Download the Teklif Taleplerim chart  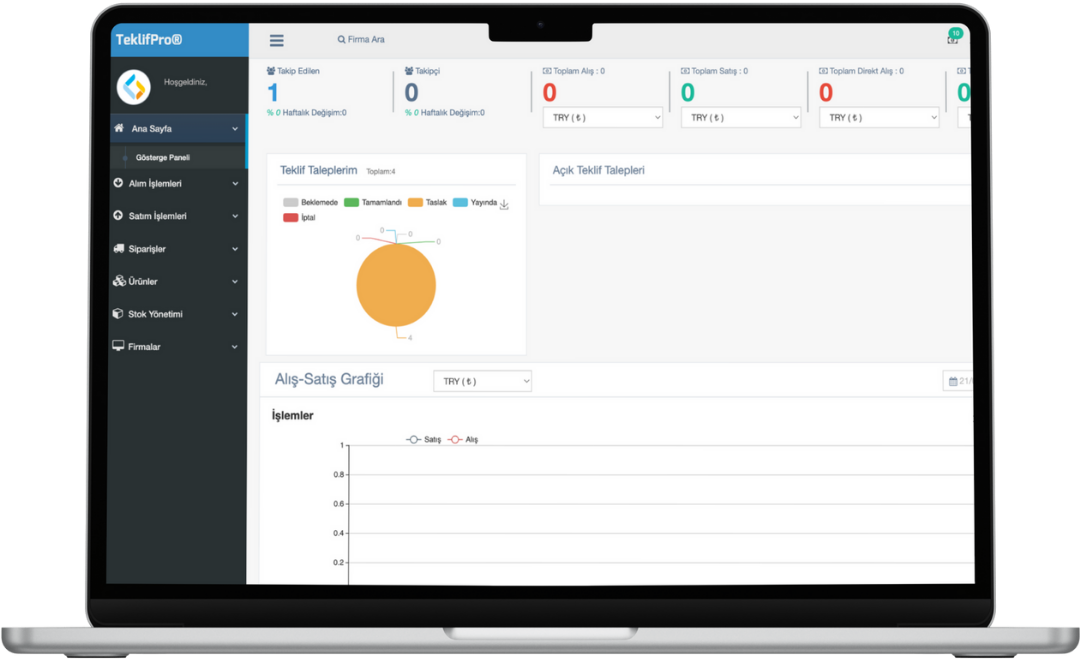pyautogui.click(x=504, y=204)
